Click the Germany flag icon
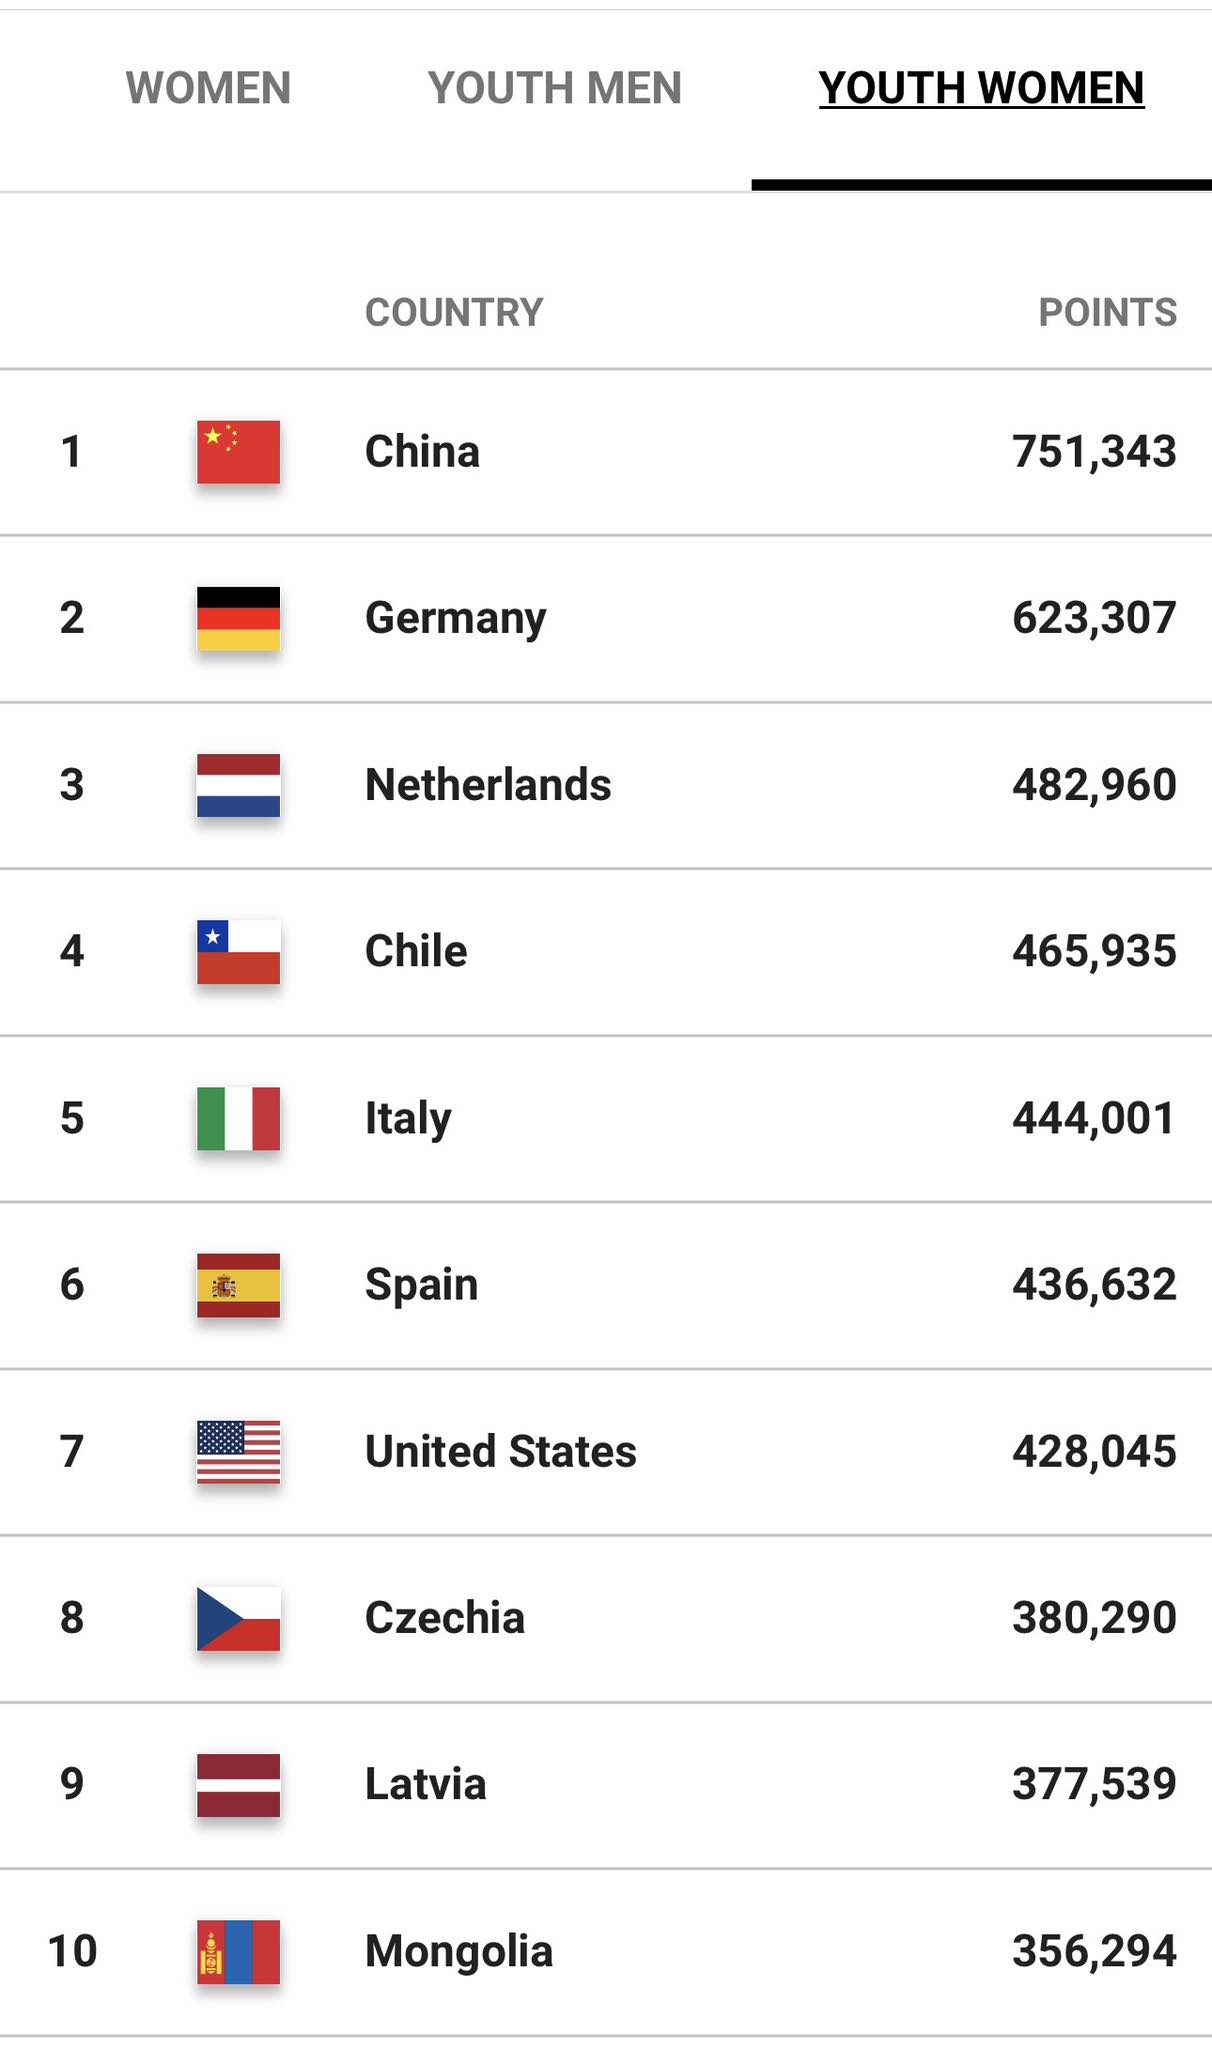 (x=238, y=618)
